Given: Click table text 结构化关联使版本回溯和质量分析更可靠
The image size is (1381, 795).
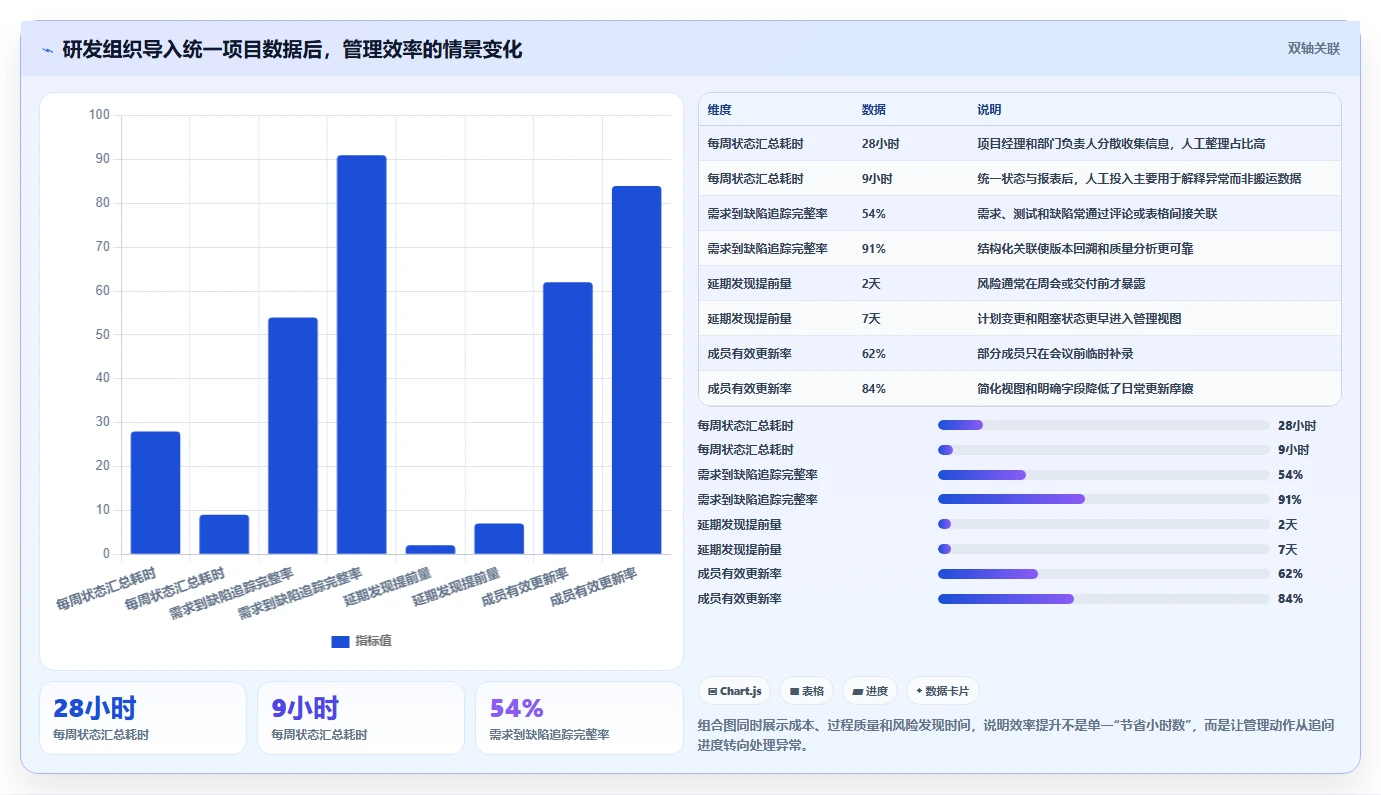Looking at the screenshot, I should tap(1085, 249).
